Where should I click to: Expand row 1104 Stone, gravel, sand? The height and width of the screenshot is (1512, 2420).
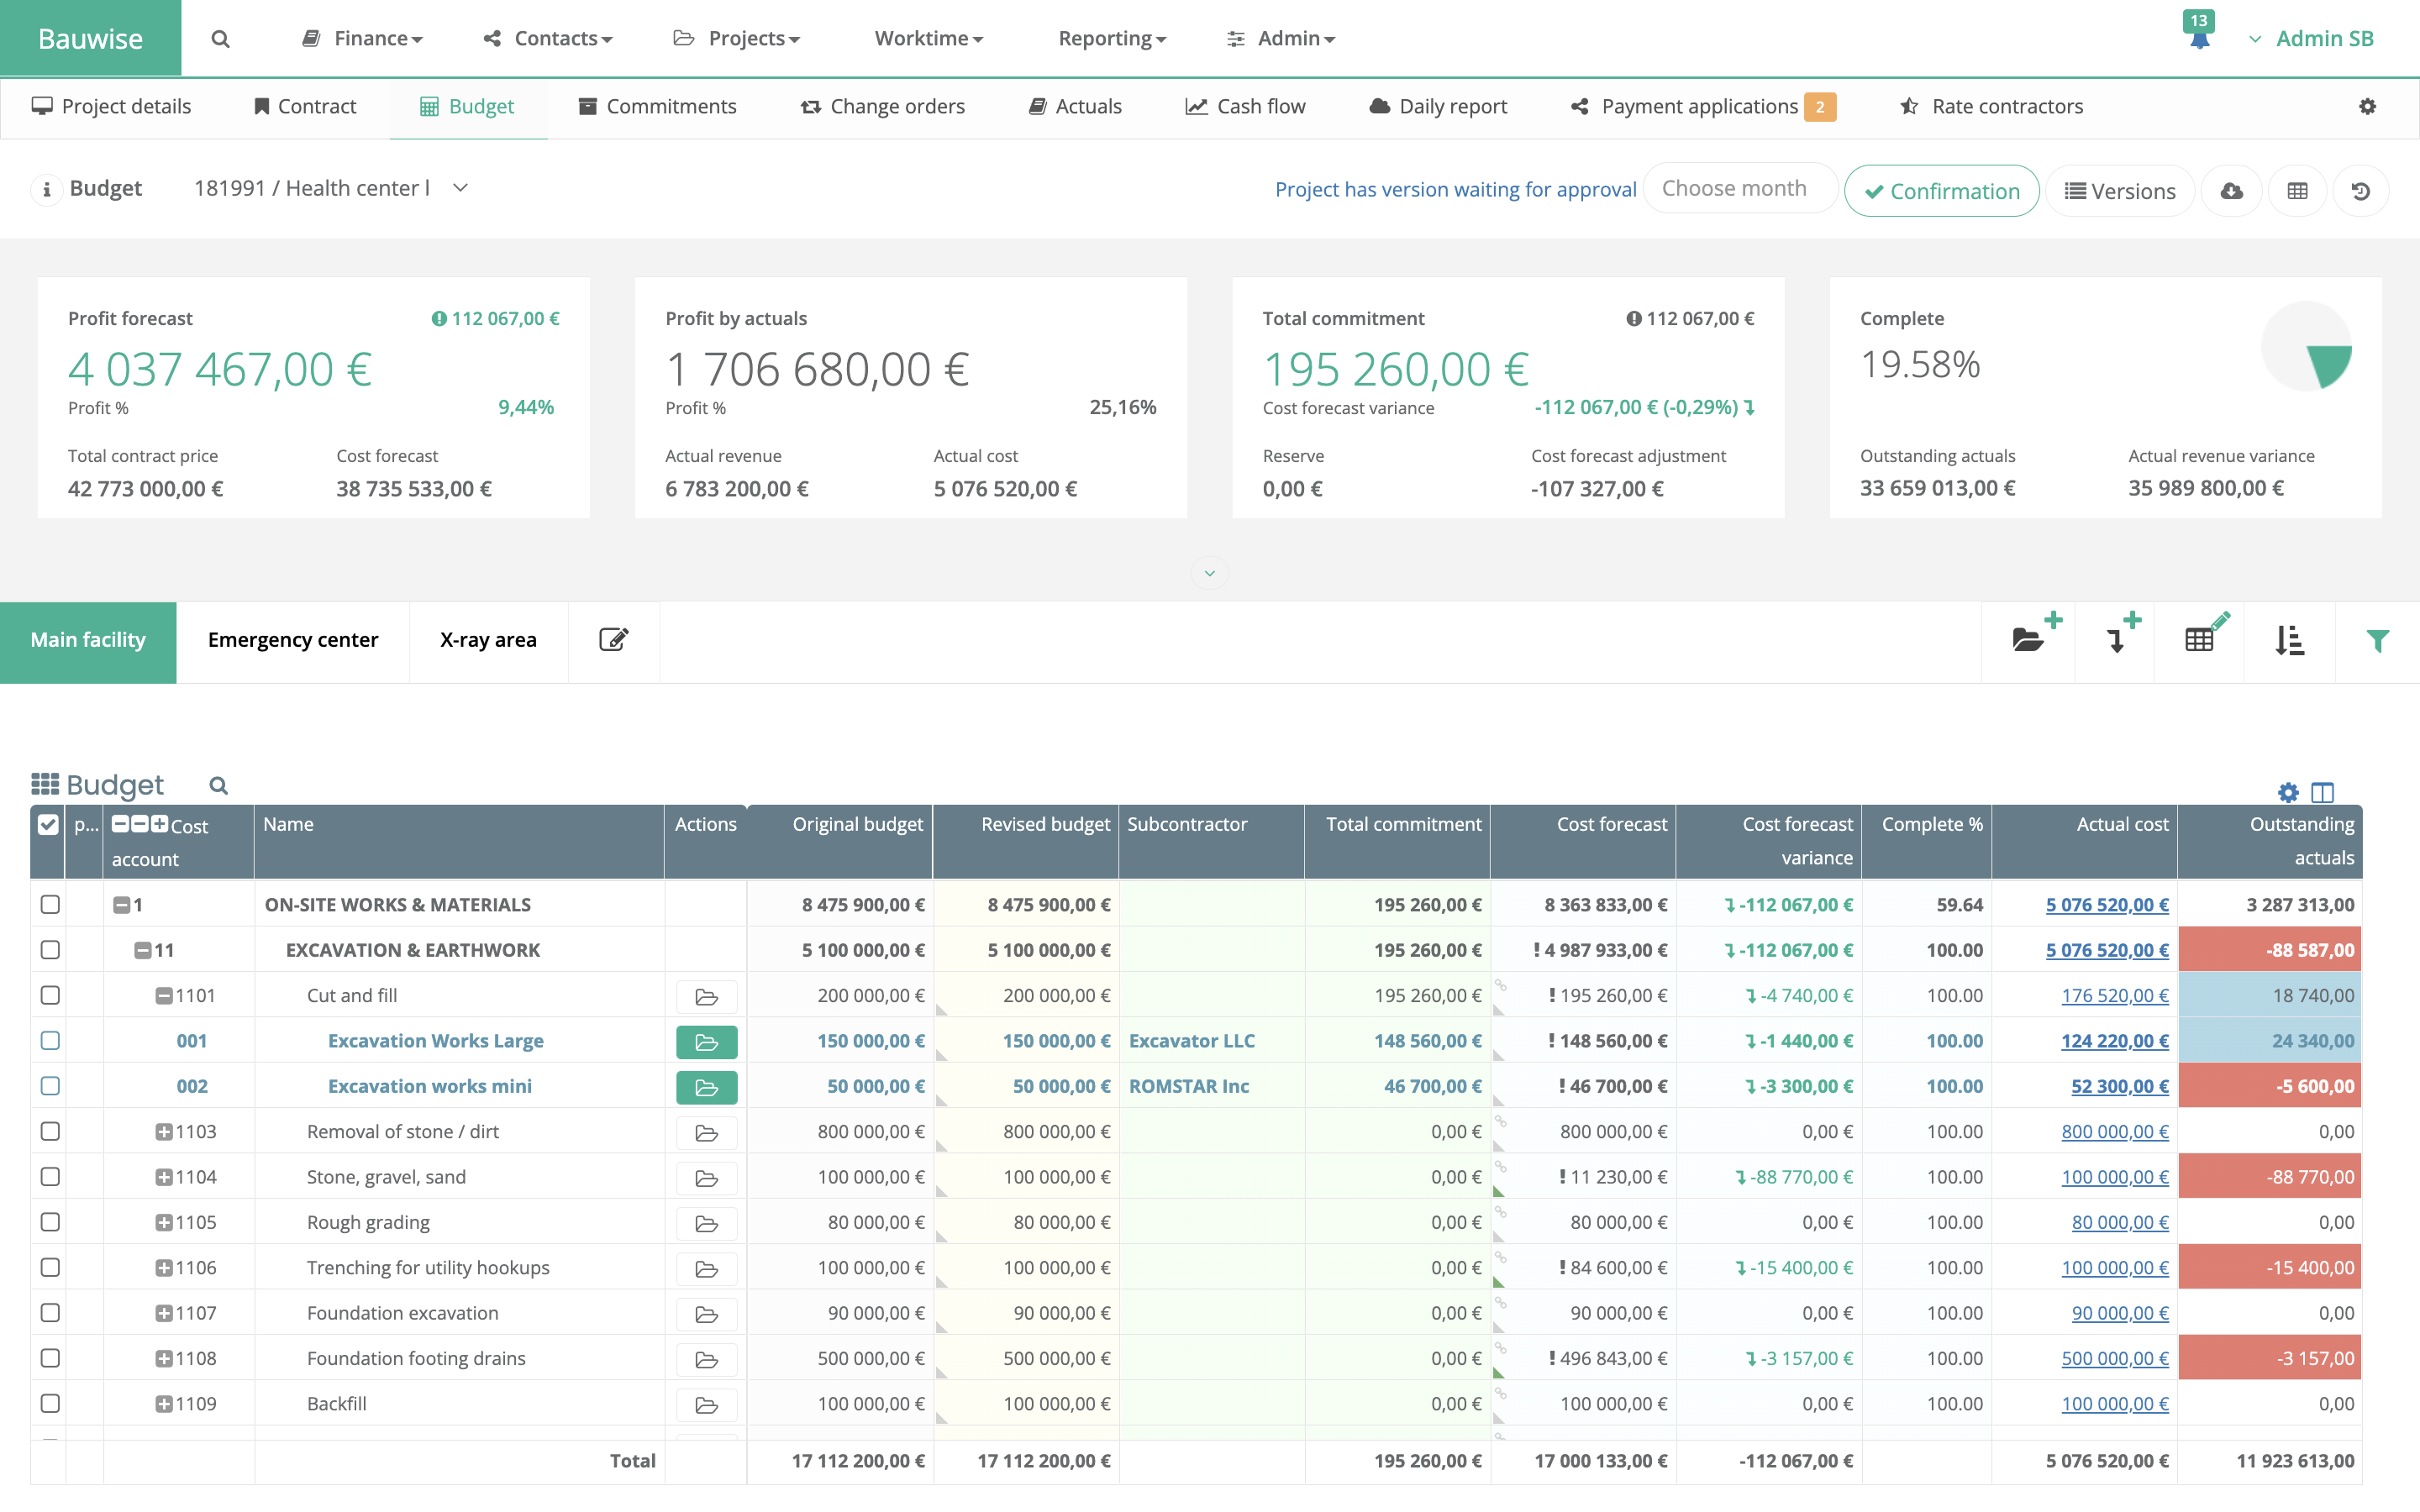(166, 1176)
